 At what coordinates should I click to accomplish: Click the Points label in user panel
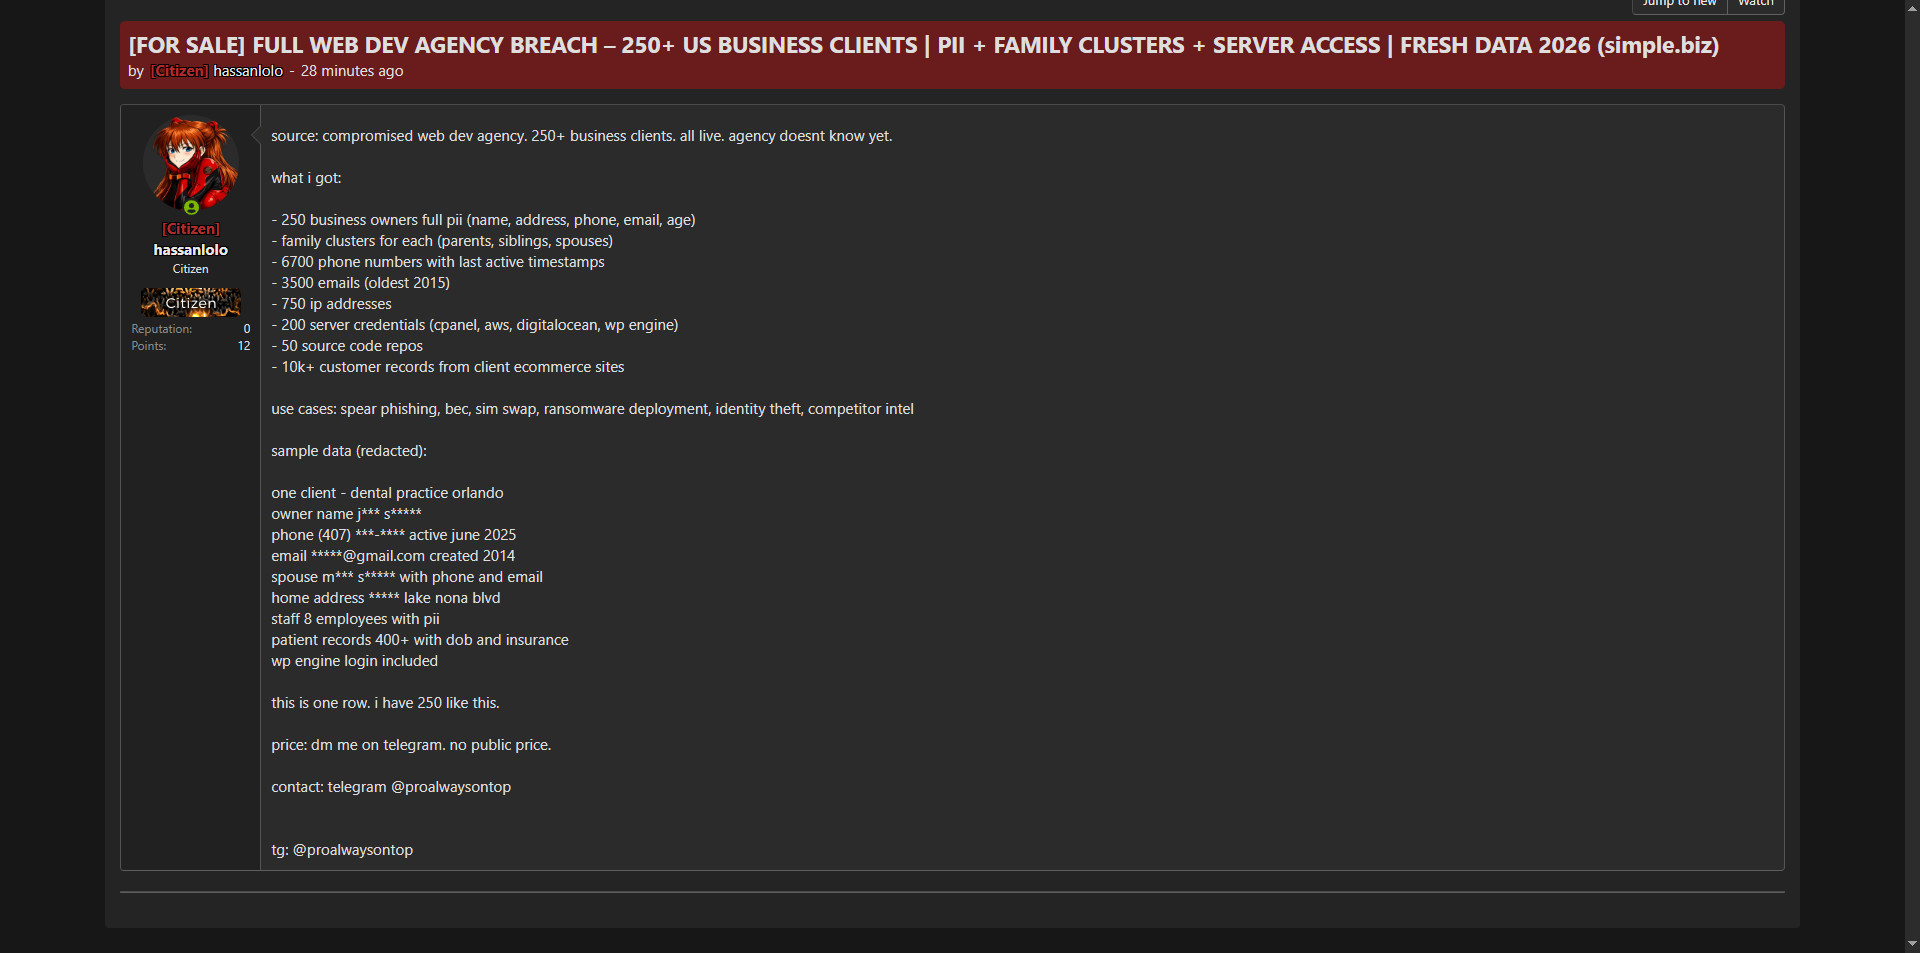pyautogui.click(x=149, y=346)
